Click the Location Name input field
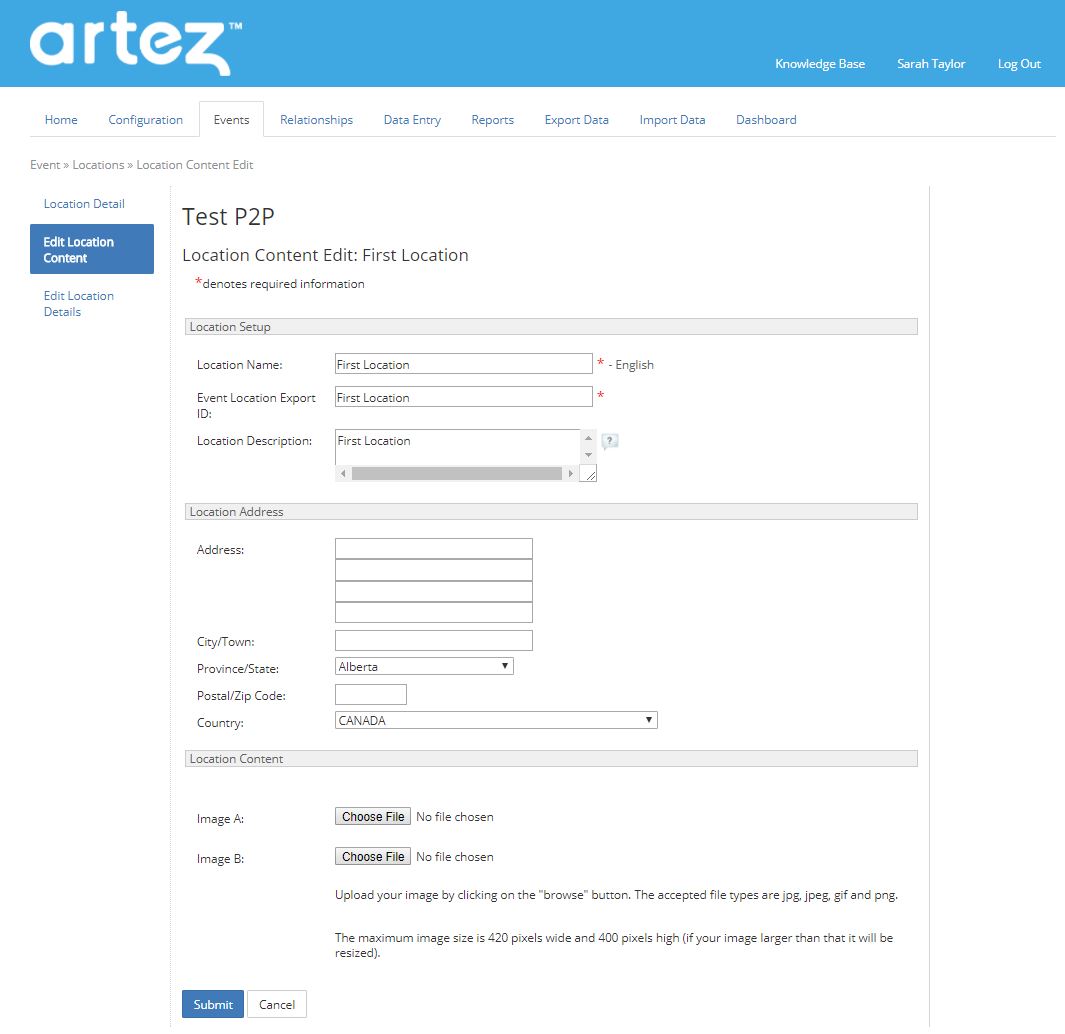Image resolution: width=1065 pixels, height=1034 pixels. [464, 363]
